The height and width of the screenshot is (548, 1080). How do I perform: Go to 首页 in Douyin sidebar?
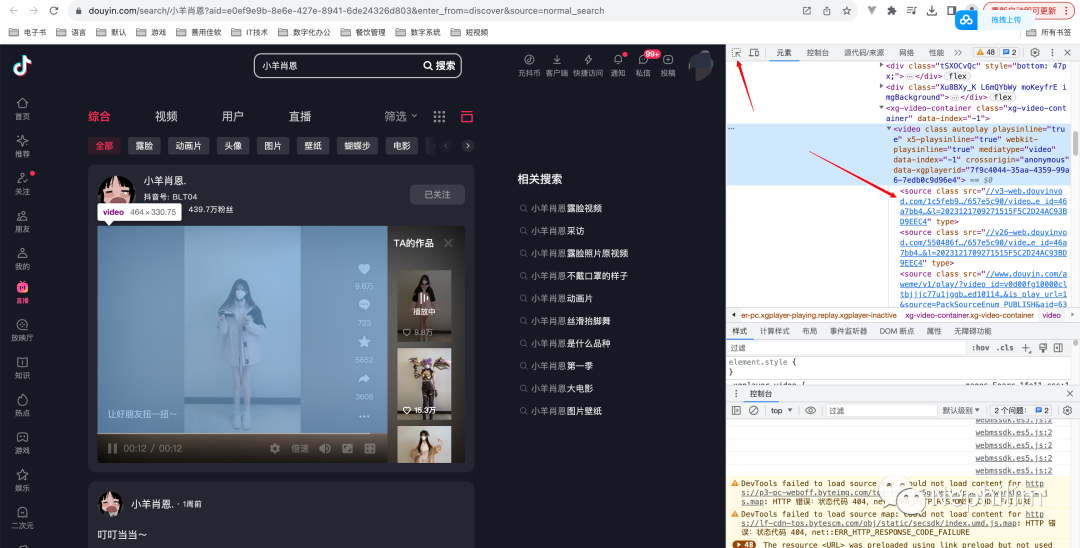click(x=23, y=109)
